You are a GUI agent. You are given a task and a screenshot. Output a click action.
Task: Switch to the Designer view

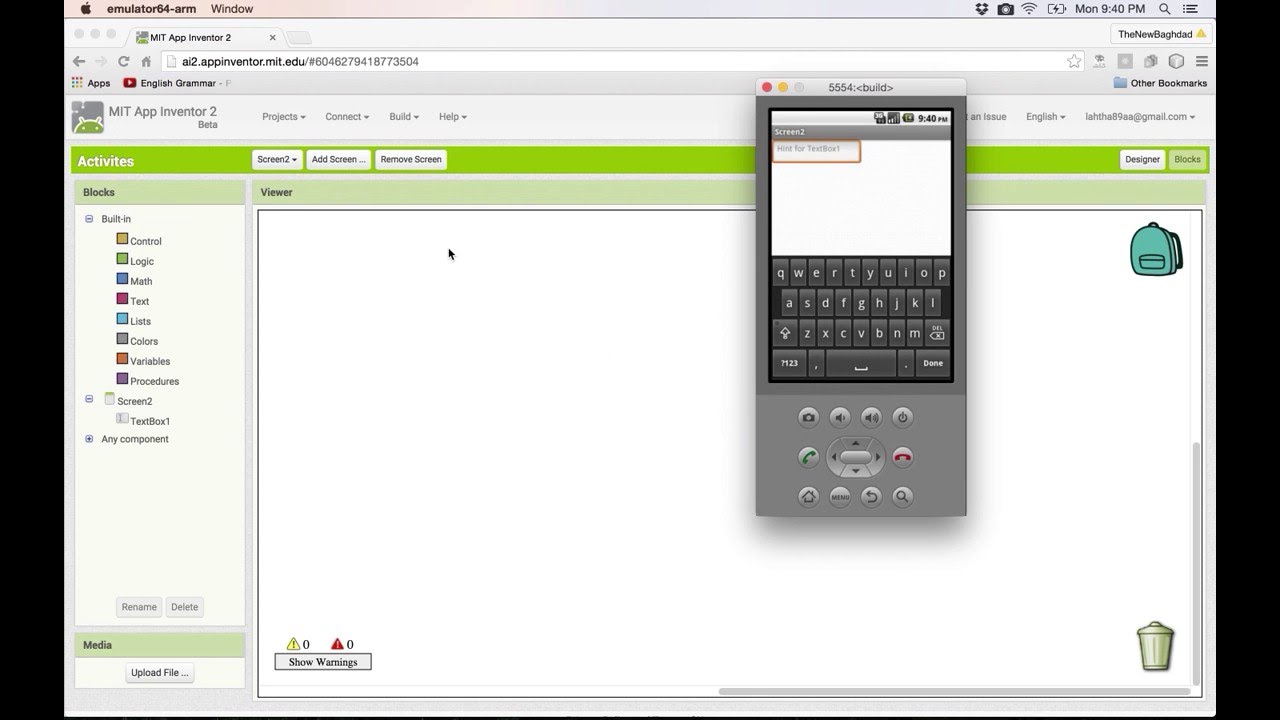1142,159
